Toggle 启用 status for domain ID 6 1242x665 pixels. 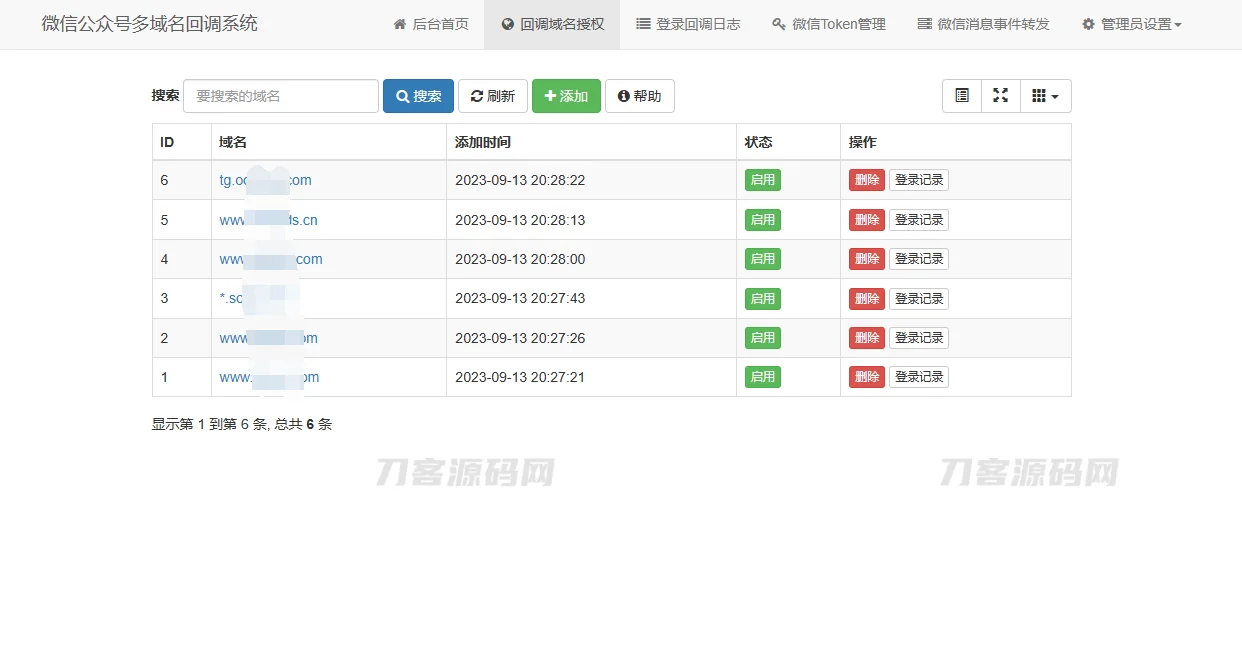(x=762, y=180)
